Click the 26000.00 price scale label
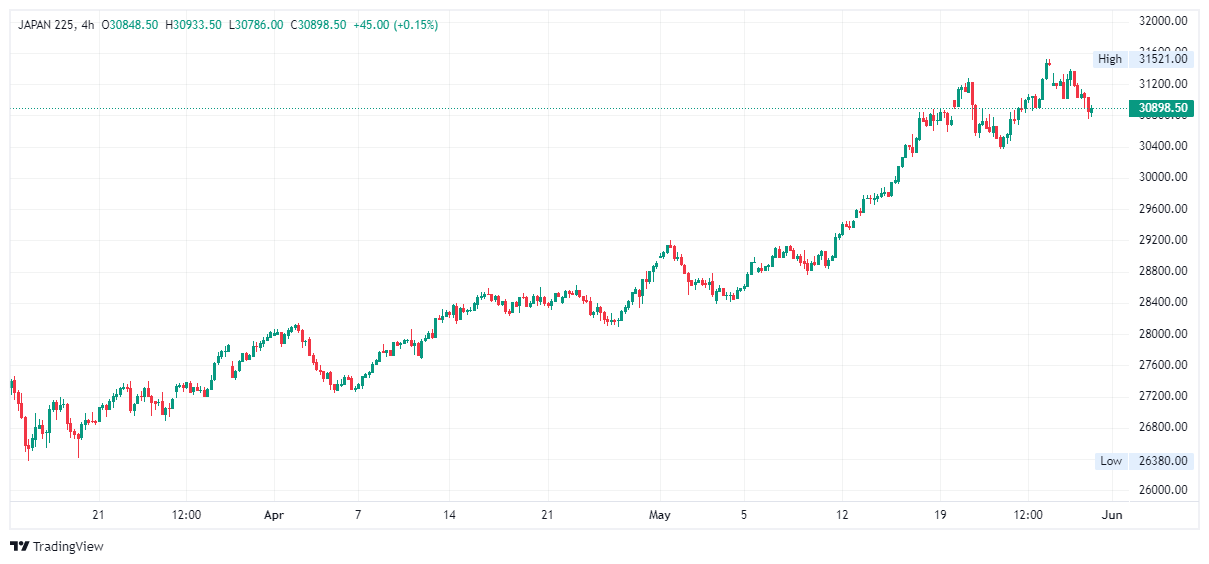This screenshot has height=564, width=1209. [1163, 490]
